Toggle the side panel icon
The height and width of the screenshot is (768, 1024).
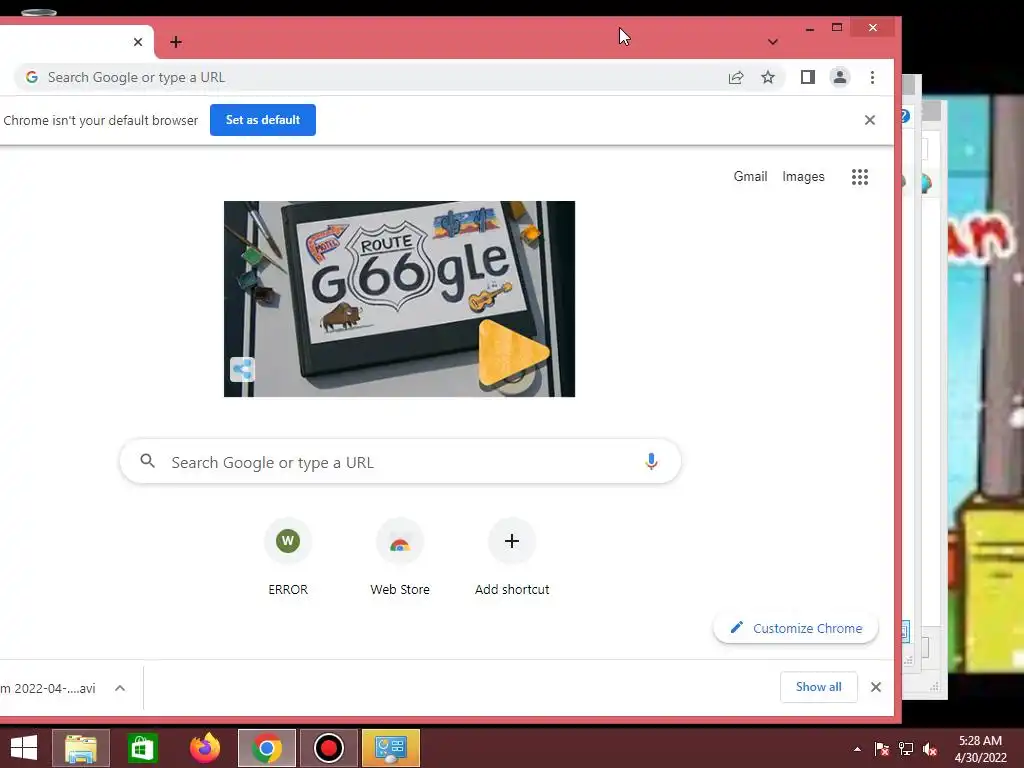click(x=808, y=77)
